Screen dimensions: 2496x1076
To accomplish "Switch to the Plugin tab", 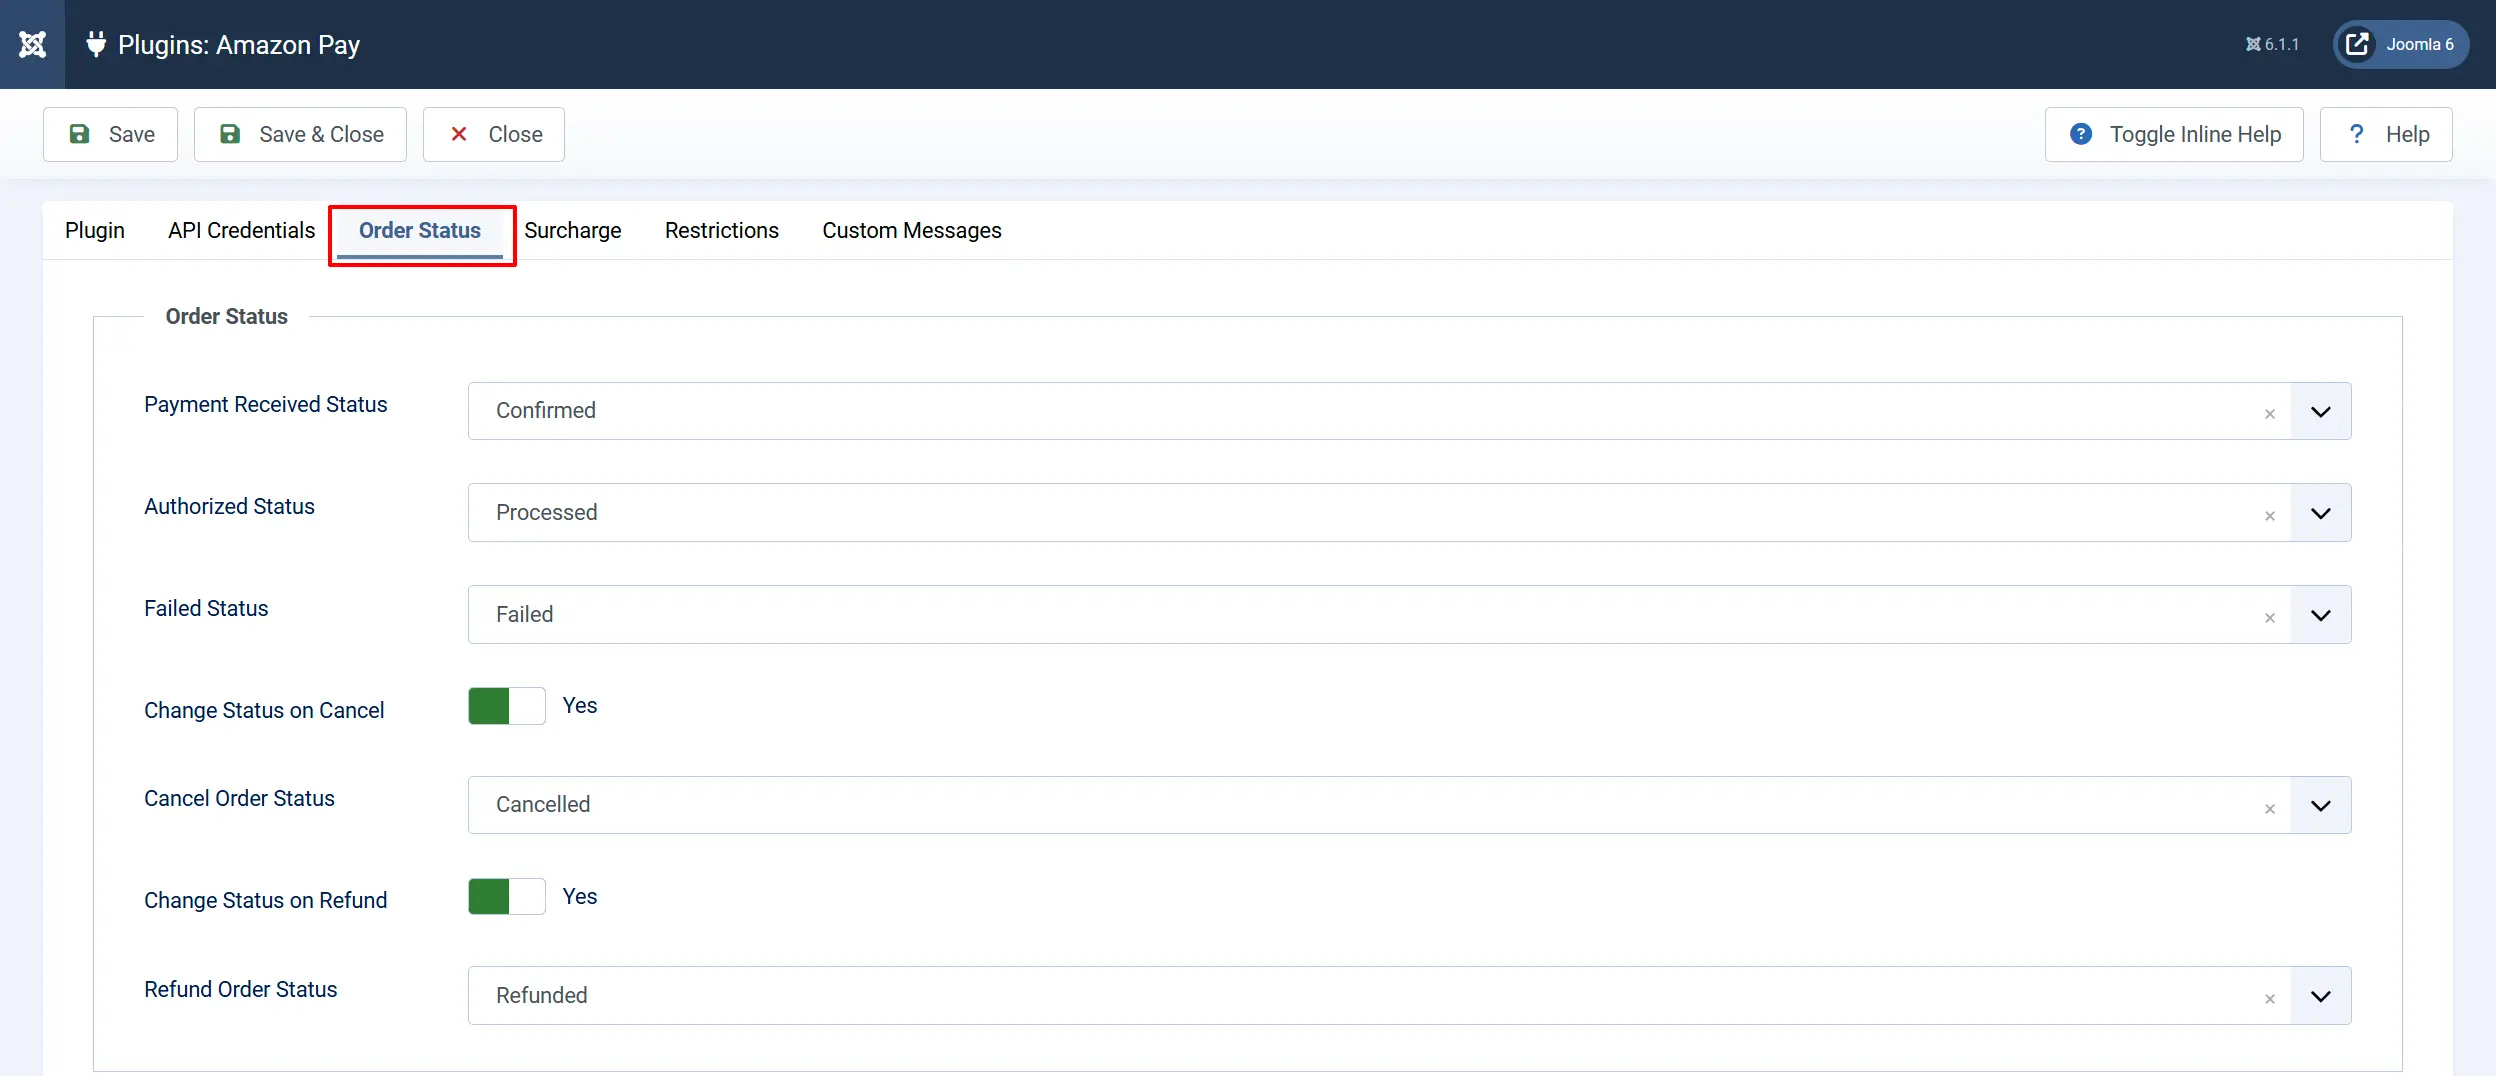I will (x=95, y=230).
